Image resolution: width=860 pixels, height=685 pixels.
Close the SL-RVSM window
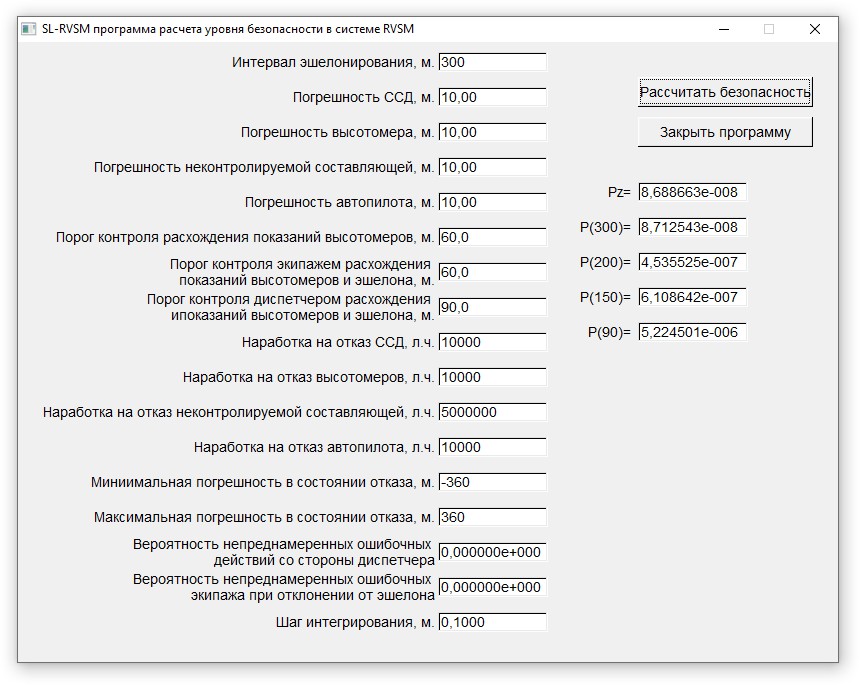814,29
